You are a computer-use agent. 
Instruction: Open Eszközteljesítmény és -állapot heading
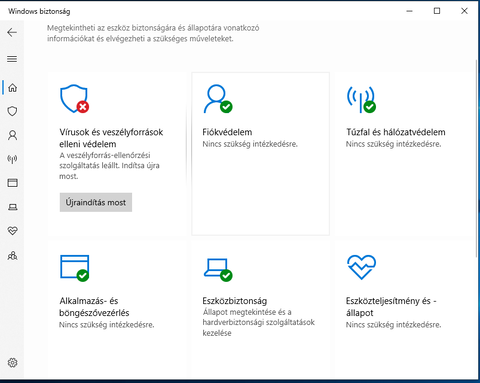pyautogui.click(x=391, y=307)
